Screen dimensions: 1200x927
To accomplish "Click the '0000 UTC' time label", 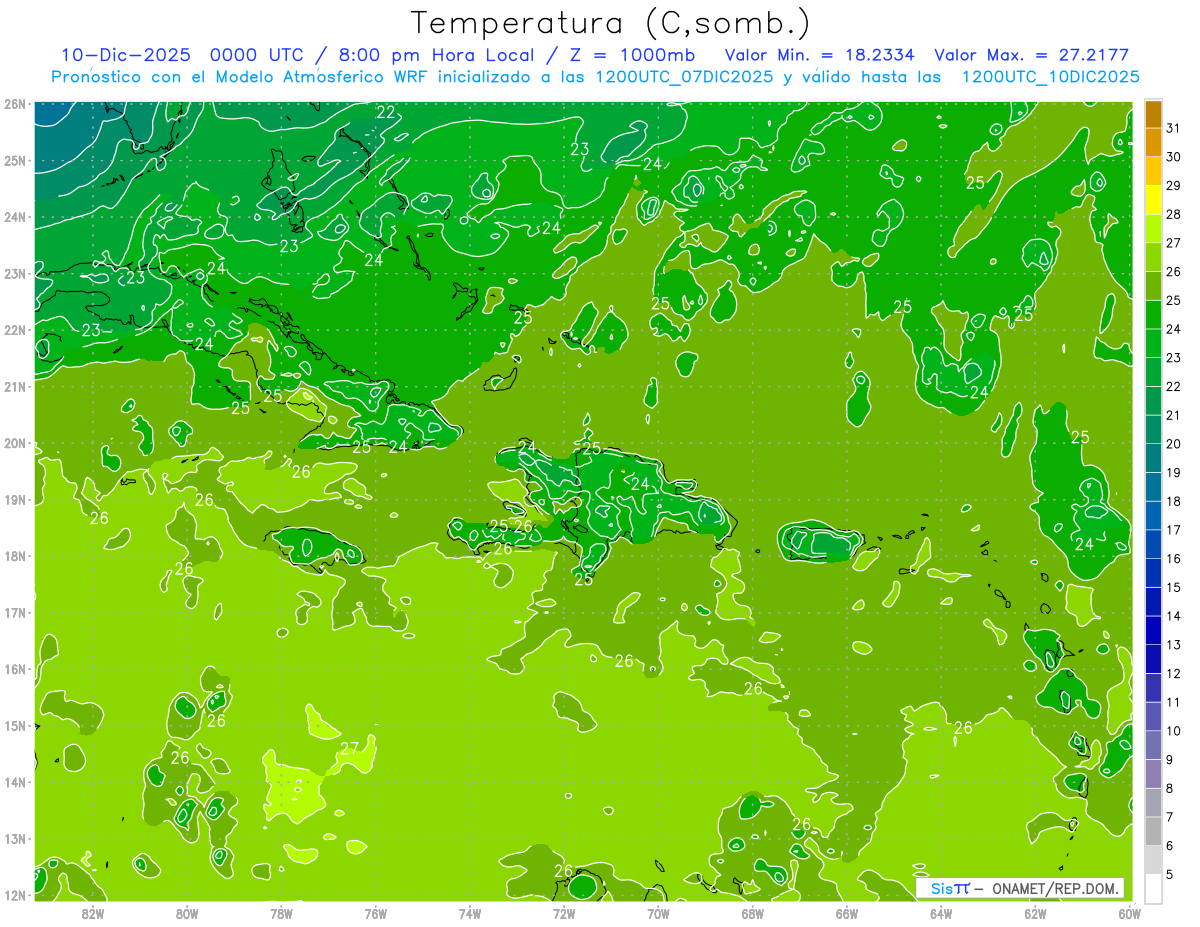I will [x=256, y=55].
